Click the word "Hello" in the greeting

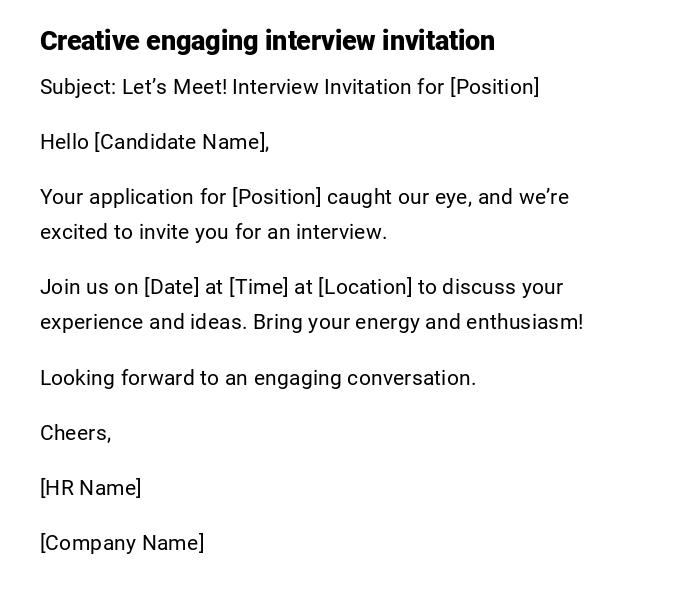pyautogui.click(x=64, y=142)
